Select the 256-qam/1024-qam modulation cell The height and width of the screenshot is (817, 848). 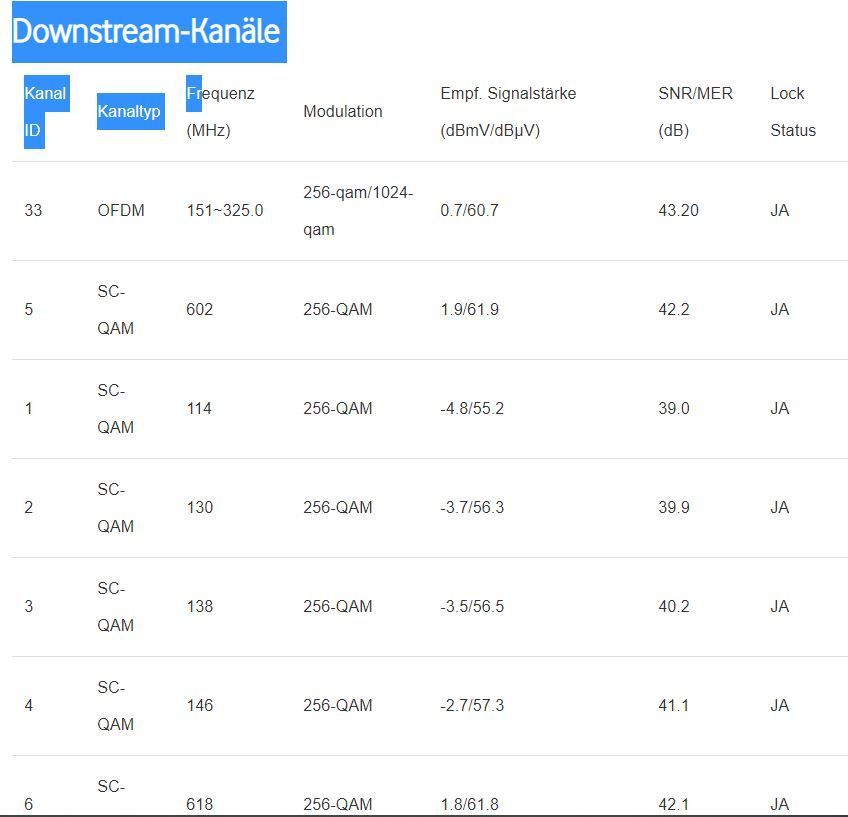pyautogui.click(x=358, y=211)
